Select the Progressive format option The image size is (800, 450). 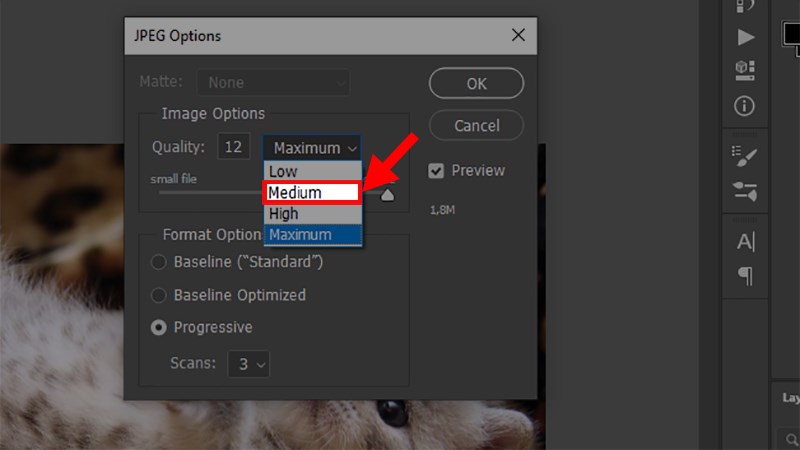158,327
